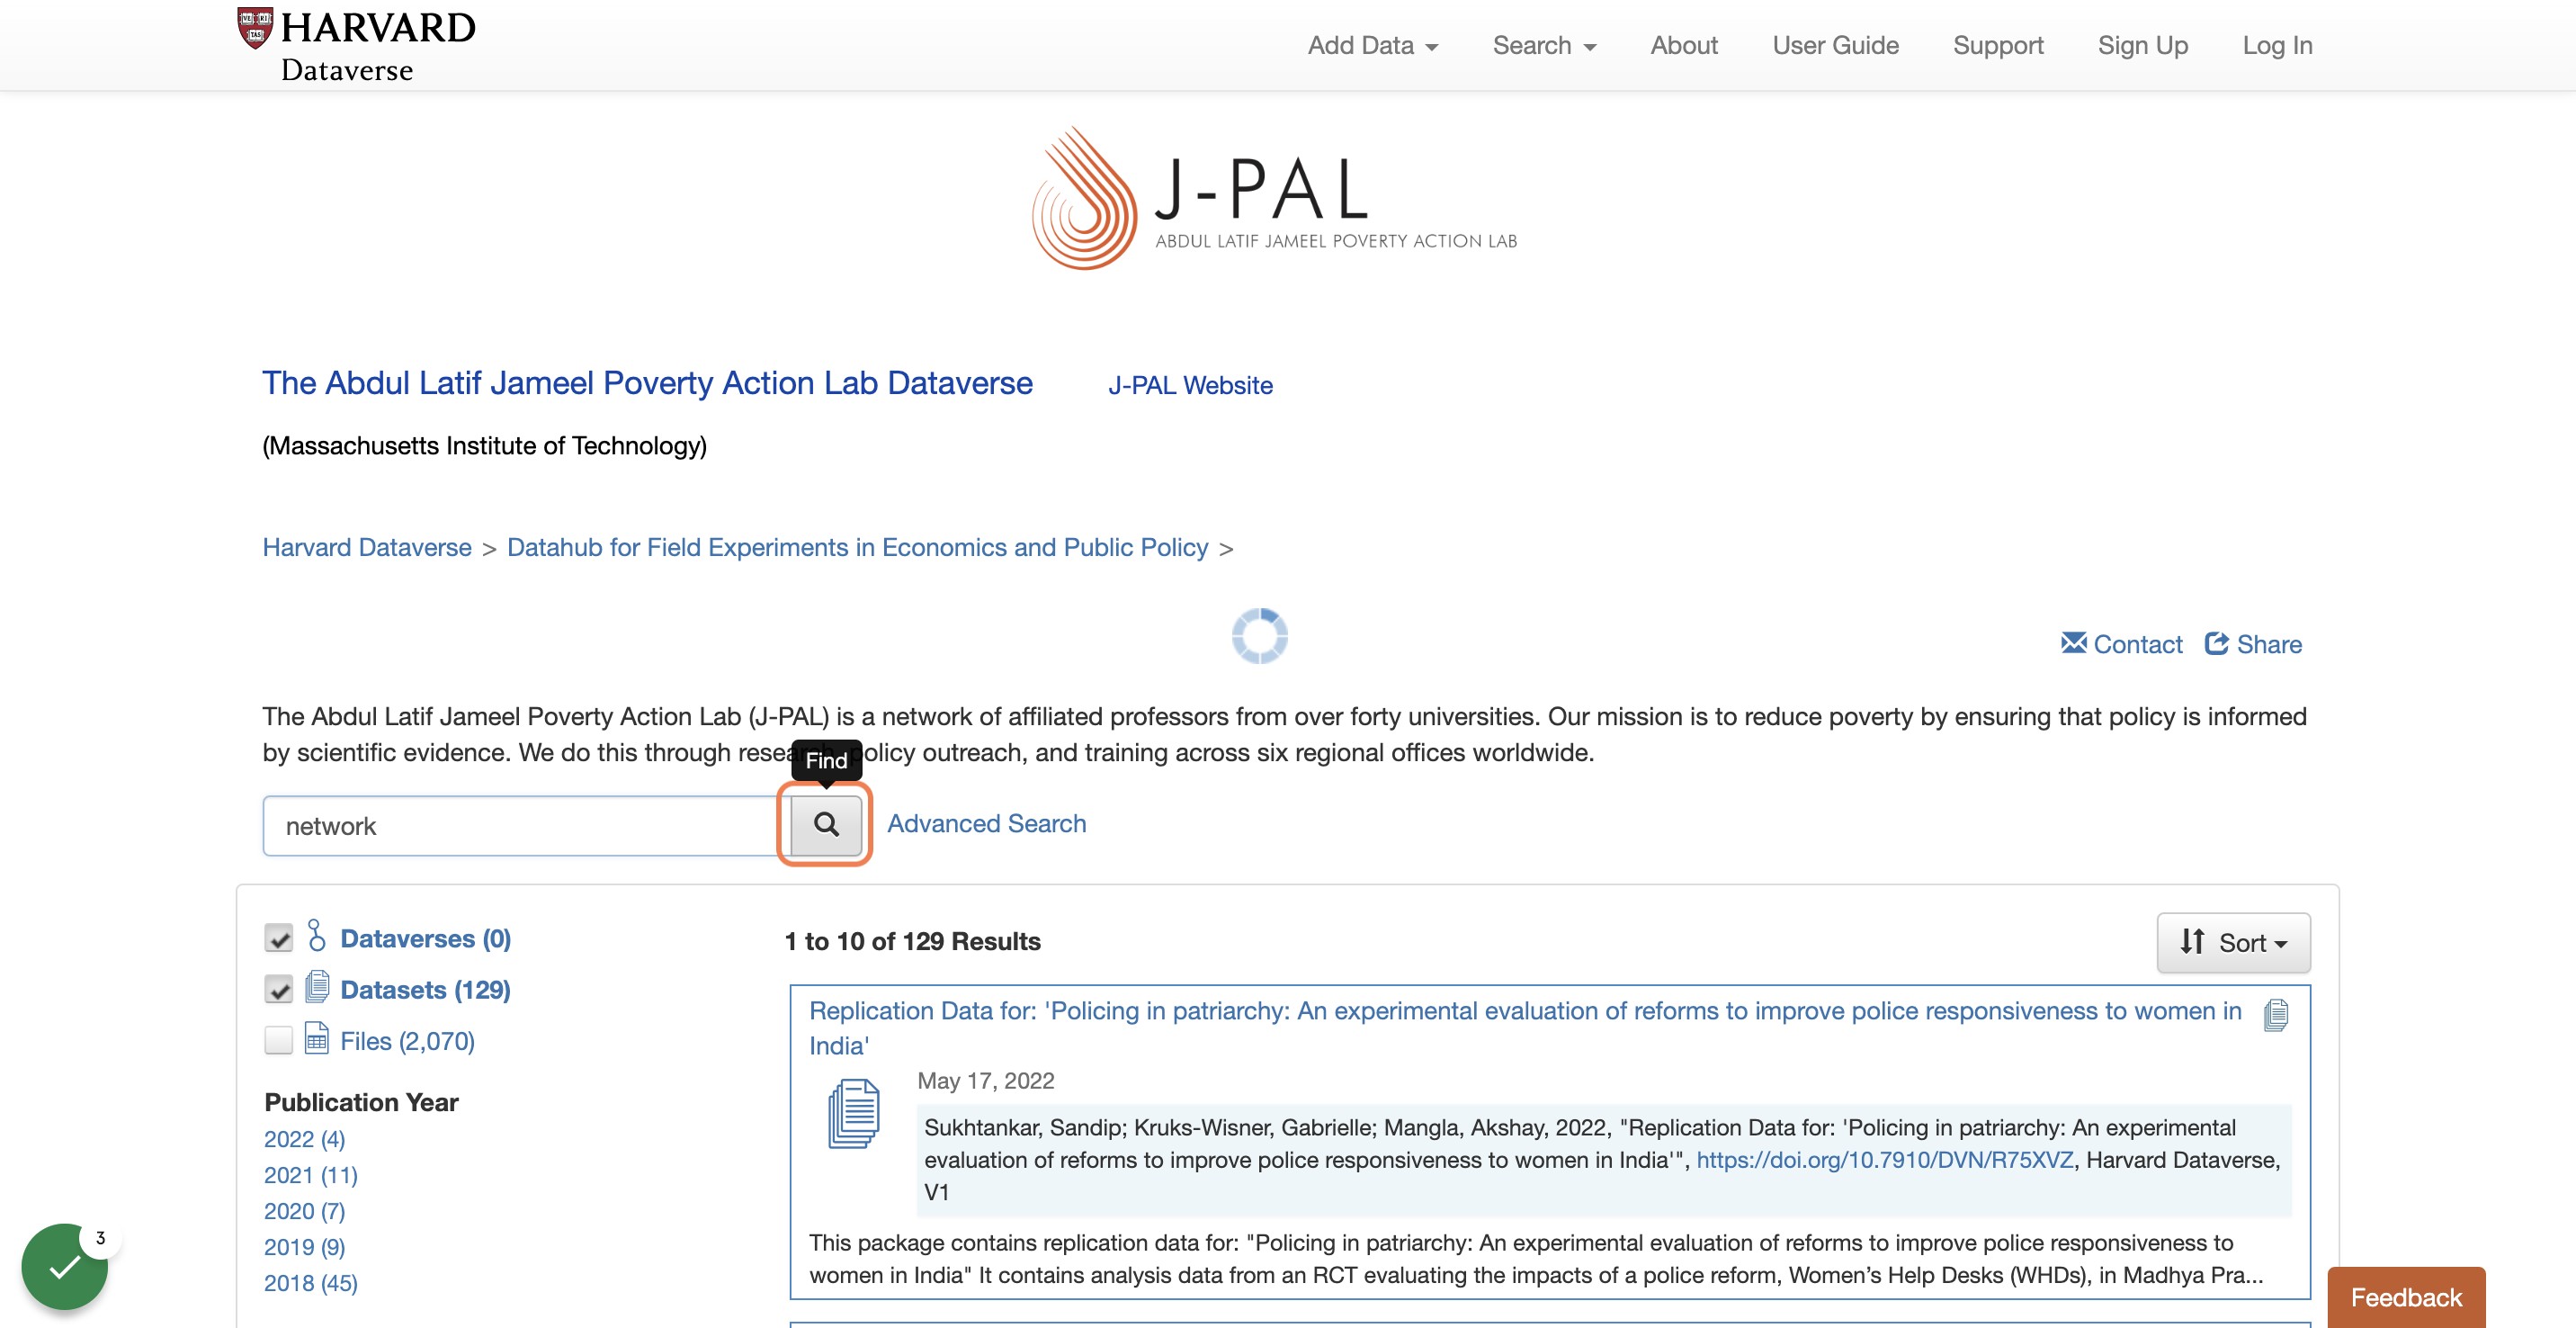Open the Support navigation item
The image size is (2576, 1328).
(1998, 45)
